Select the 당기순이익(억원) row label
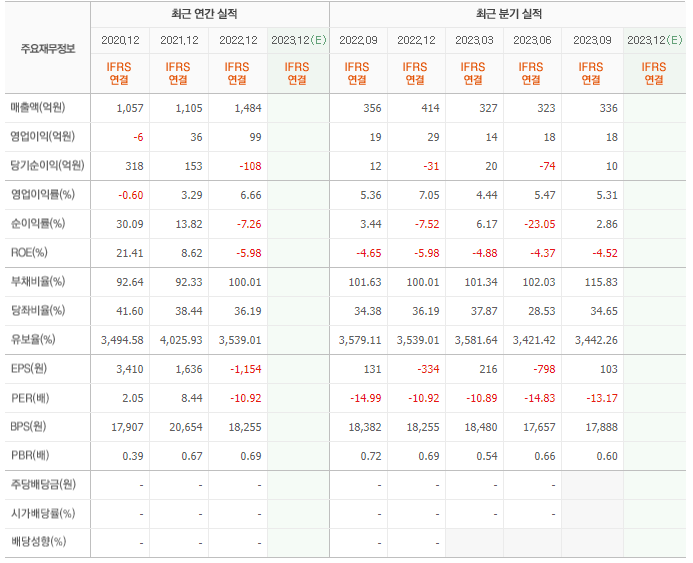Viewport: 693px width, 563px height. (47, 165)
